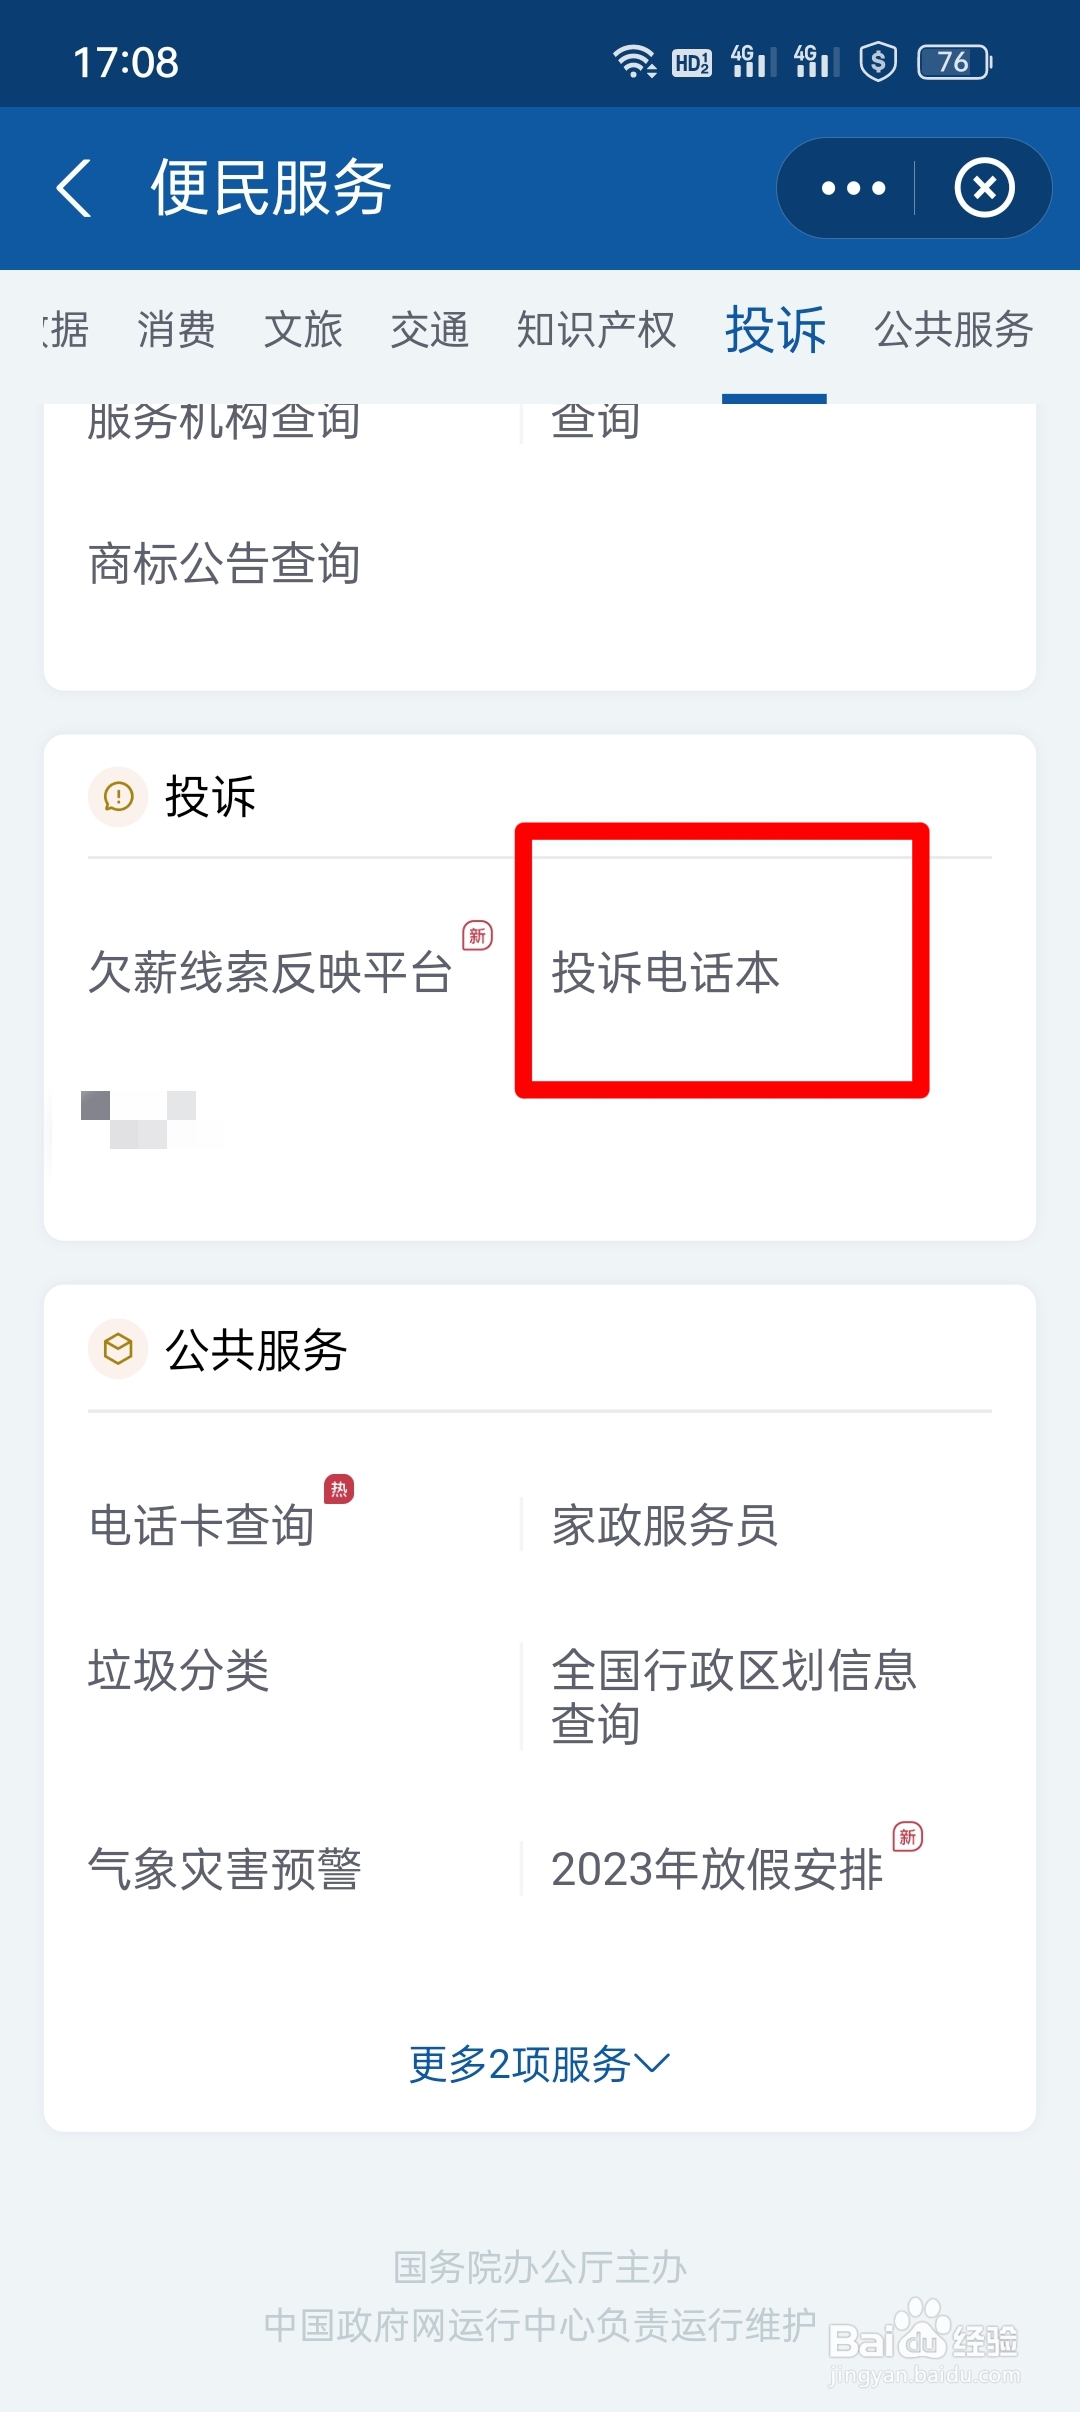Image resolution: width=1080 pixels, height=2412 pixels.
Task: Open 投诉电话本 service
Action: (666, 973)
